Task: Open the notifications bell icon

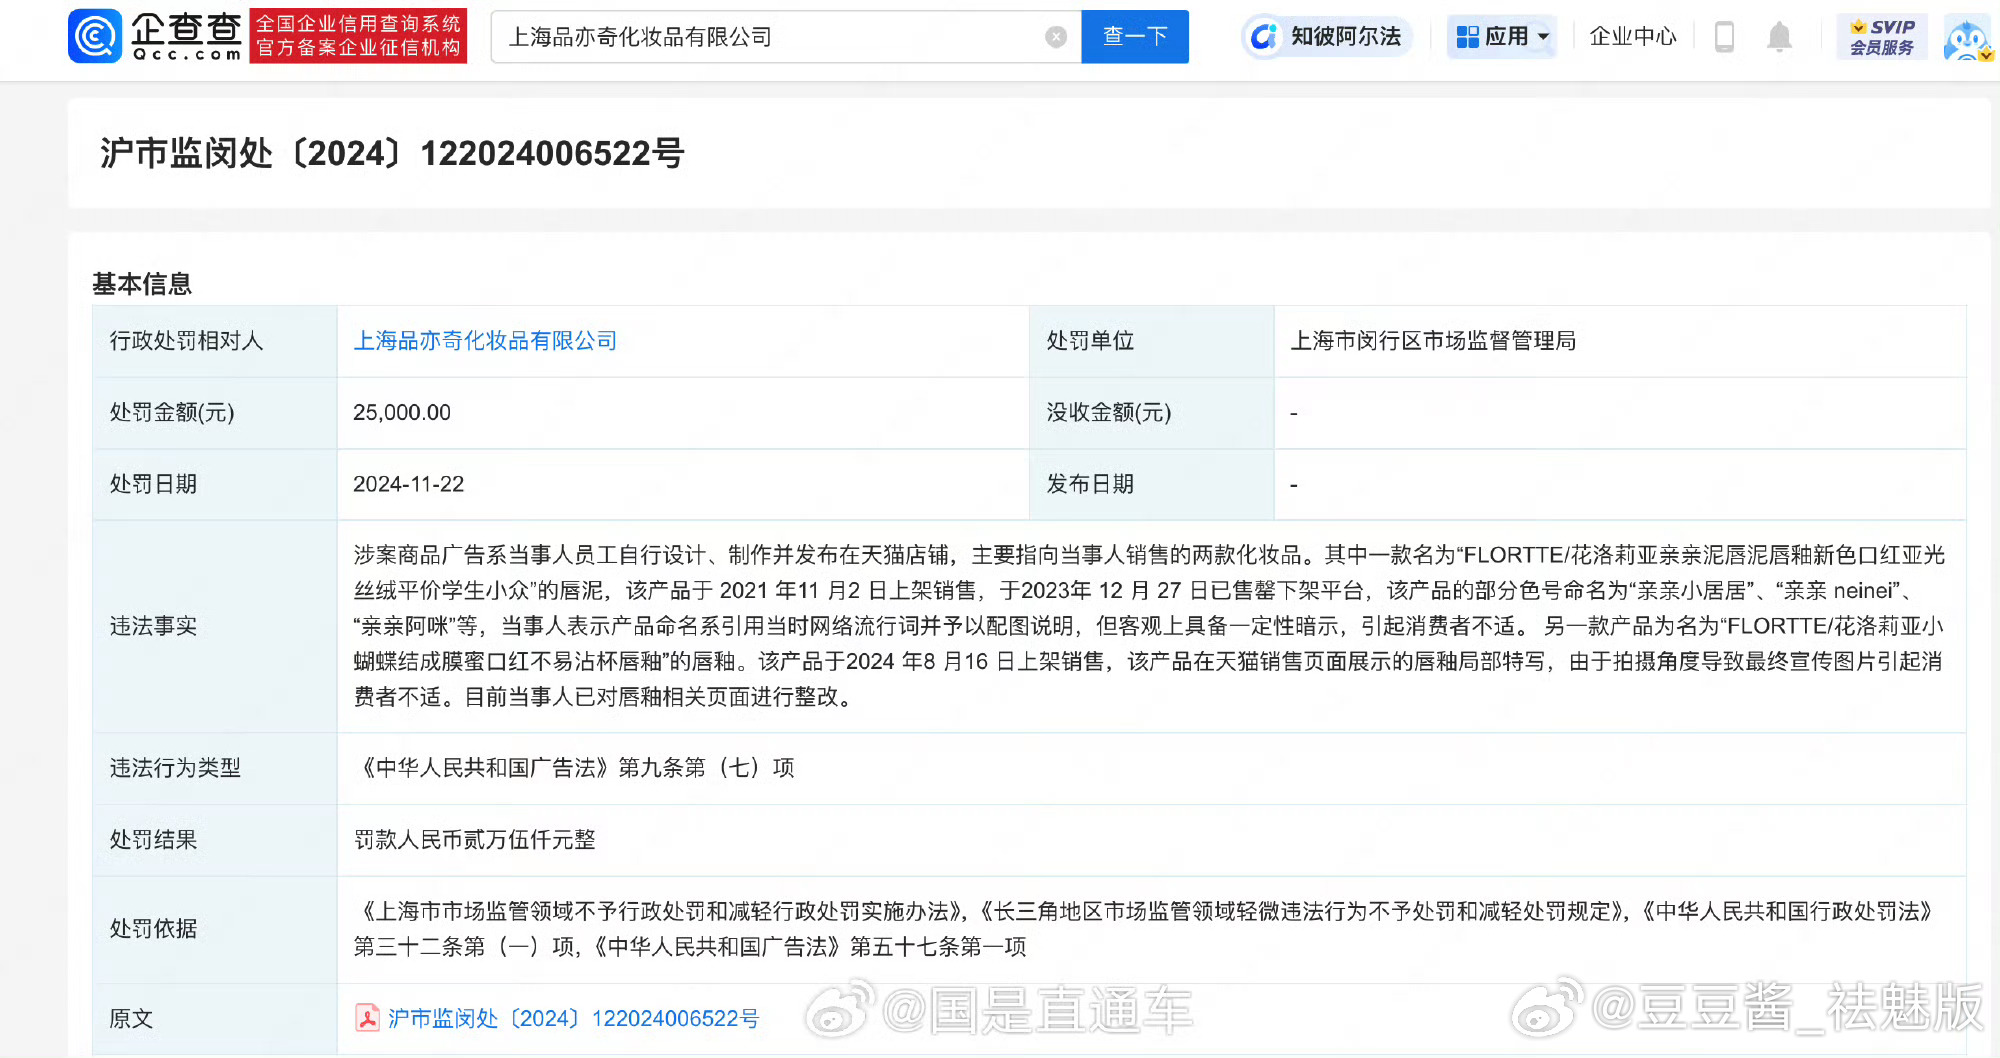Action: coord(1779,37)
